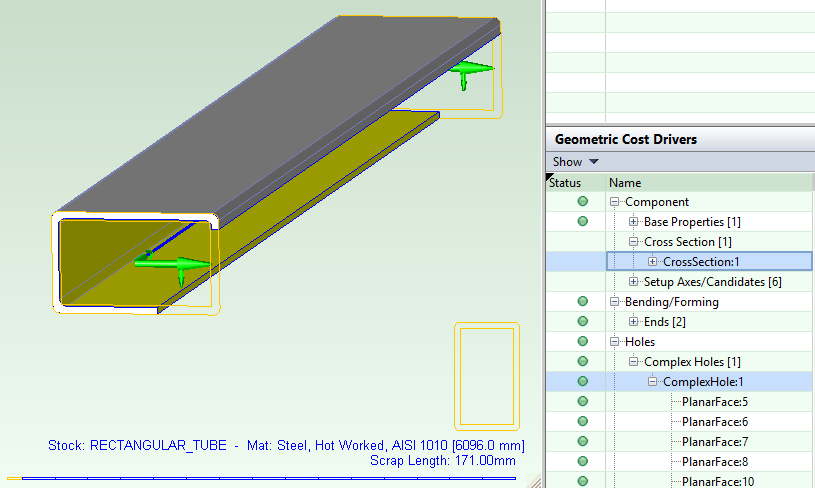The image size is (815, 488).
Task: Expand the CrossSection:1 node
Action: click(652, 262)
